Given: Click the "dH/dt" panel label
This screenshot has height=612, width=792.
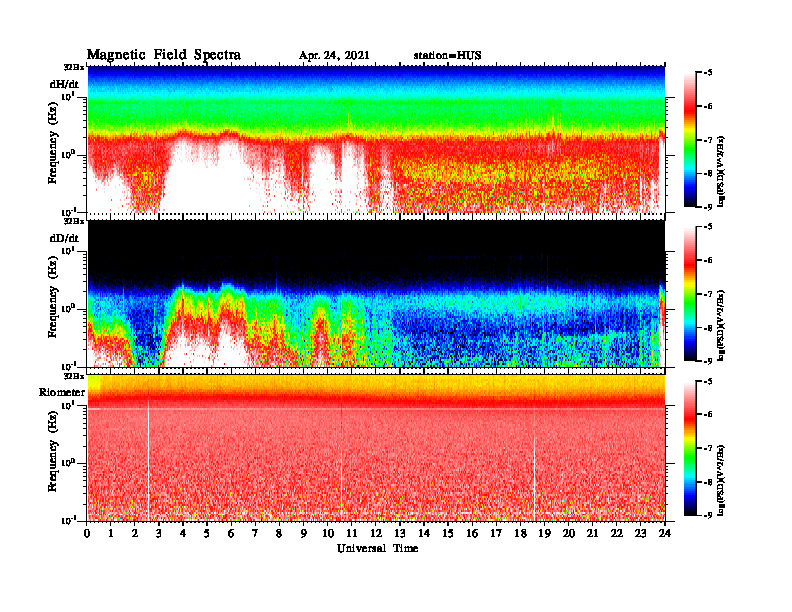Looking at the screenshot, I should click(64, 84).
